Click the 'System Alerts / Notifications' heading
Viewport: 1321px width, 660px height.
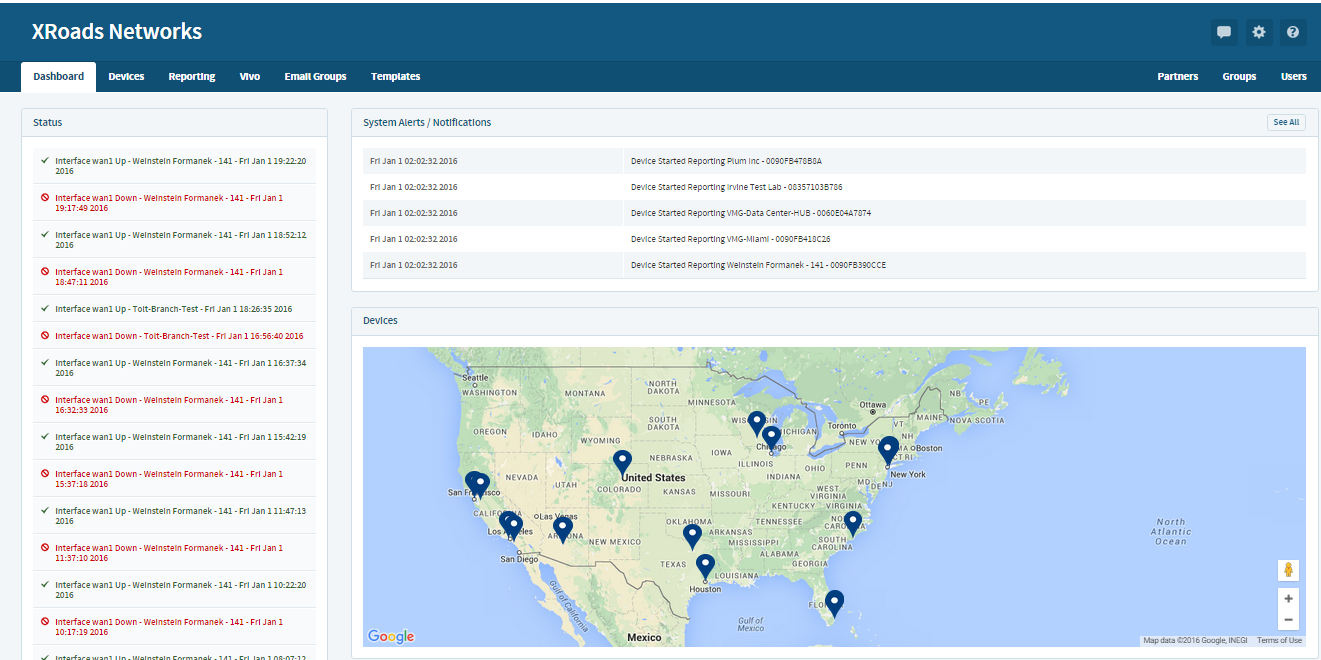click(427, 122)
